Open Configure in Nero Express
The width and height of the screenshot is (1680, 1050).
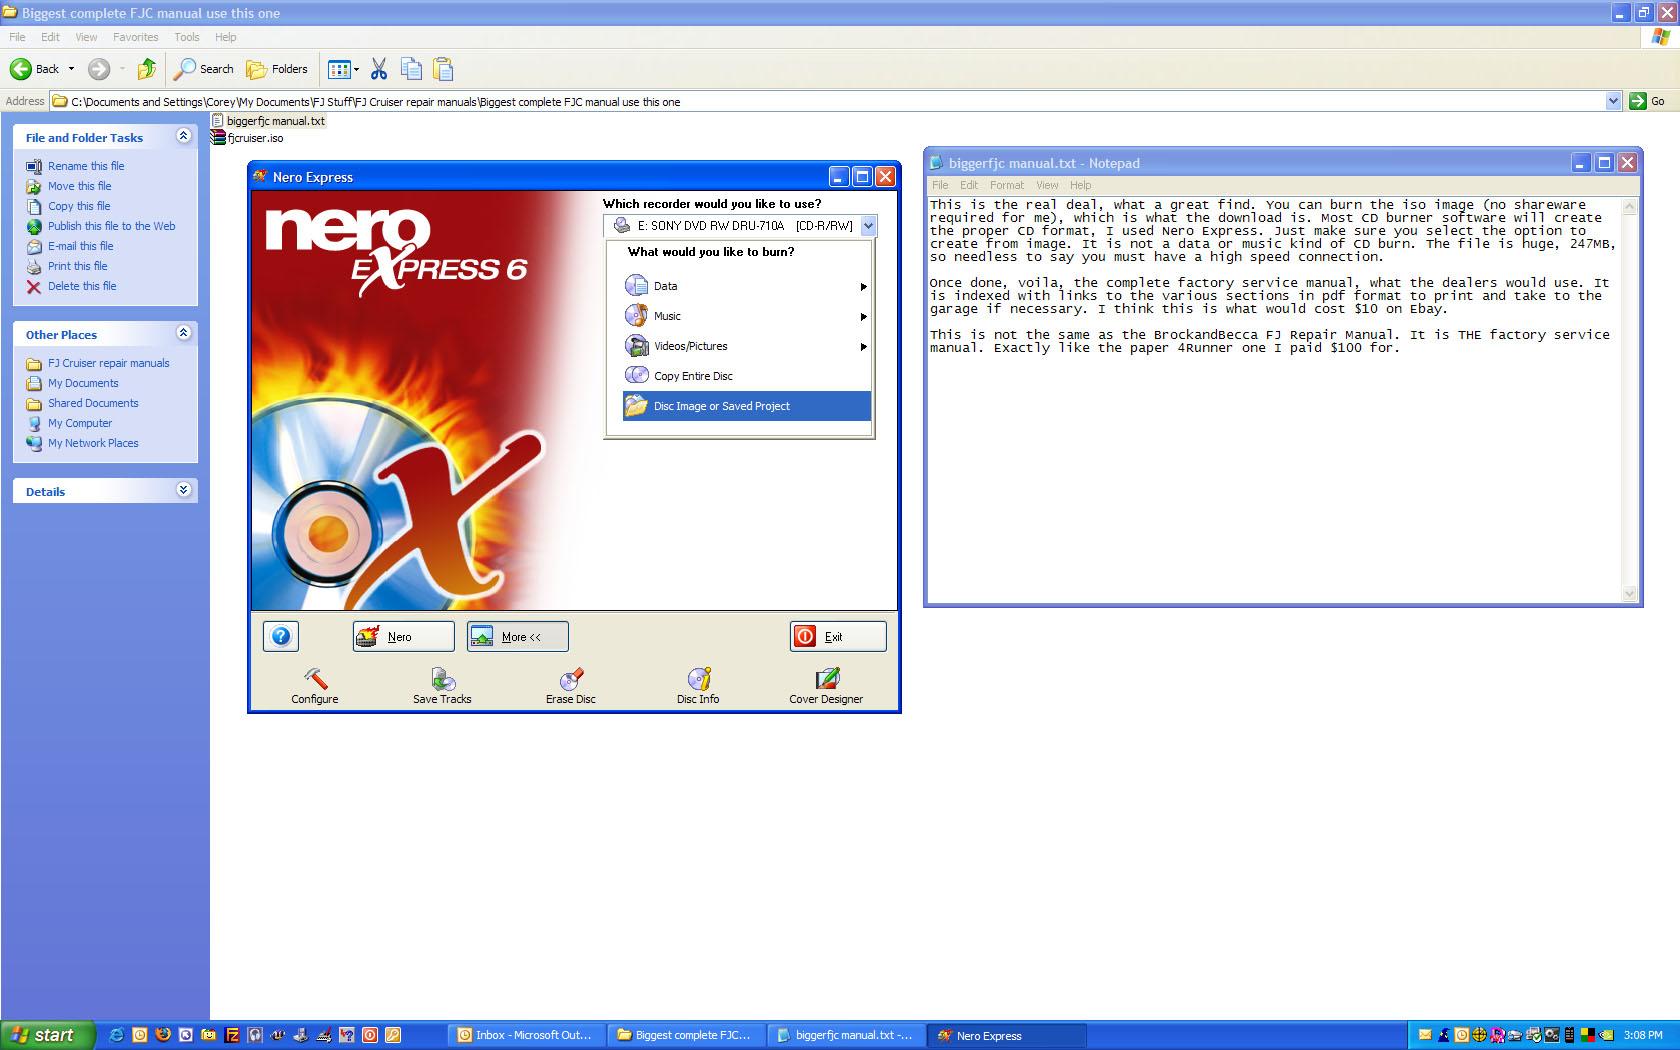(315, 686)
